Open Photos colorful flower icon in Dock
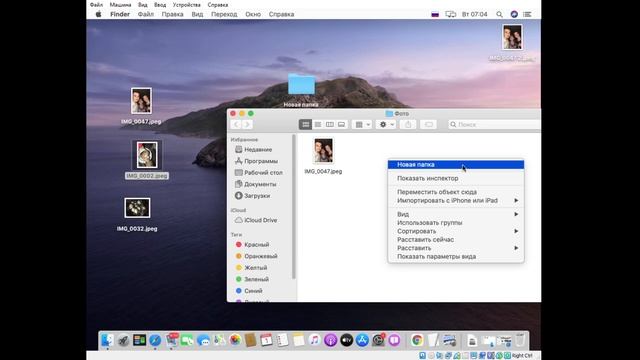This screenshot has height=360, width=640. [x=235, y=340]
